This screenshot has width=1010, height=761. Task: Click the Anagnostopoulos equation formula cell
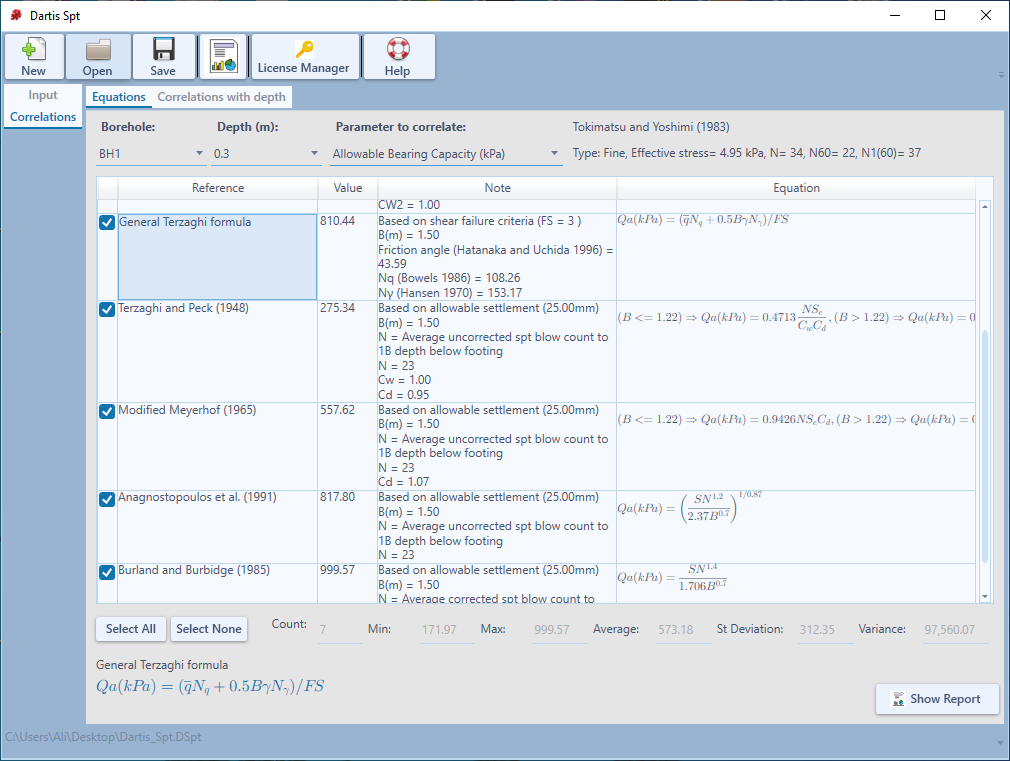pos(796,526)
